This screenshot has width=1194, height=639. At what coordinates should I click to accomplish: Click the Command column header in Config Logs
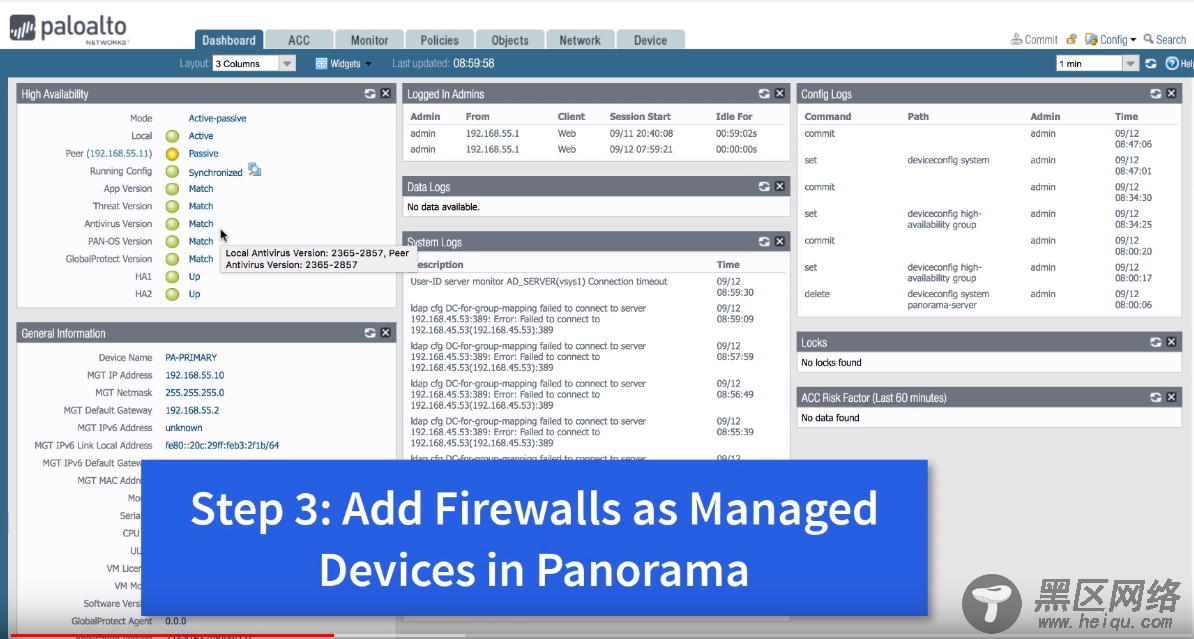(x=828, y=117)
